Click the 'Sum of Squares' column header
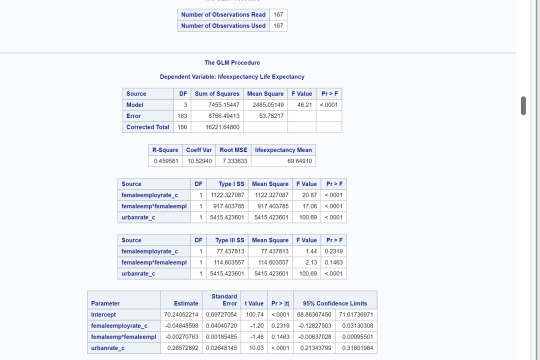 [217, 94]
